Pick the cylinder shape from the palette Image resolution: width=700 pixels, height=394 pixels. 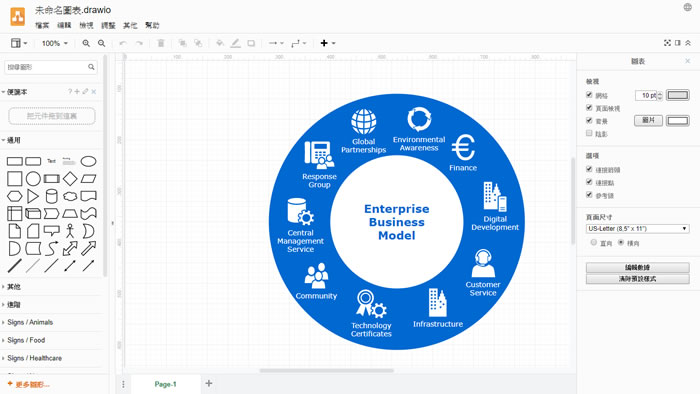click(x=52, y=196)
